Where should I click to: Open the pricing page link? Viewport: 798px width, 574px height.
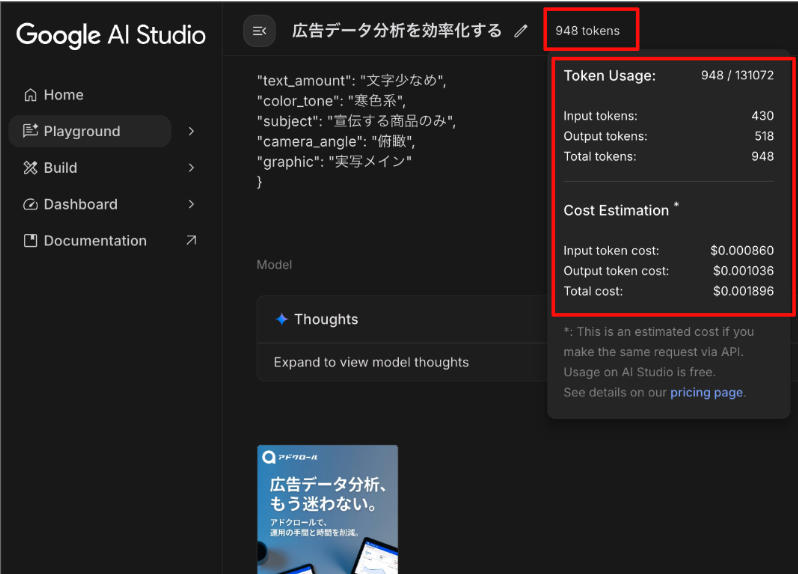pyautogui.click(x=706, y=392)
